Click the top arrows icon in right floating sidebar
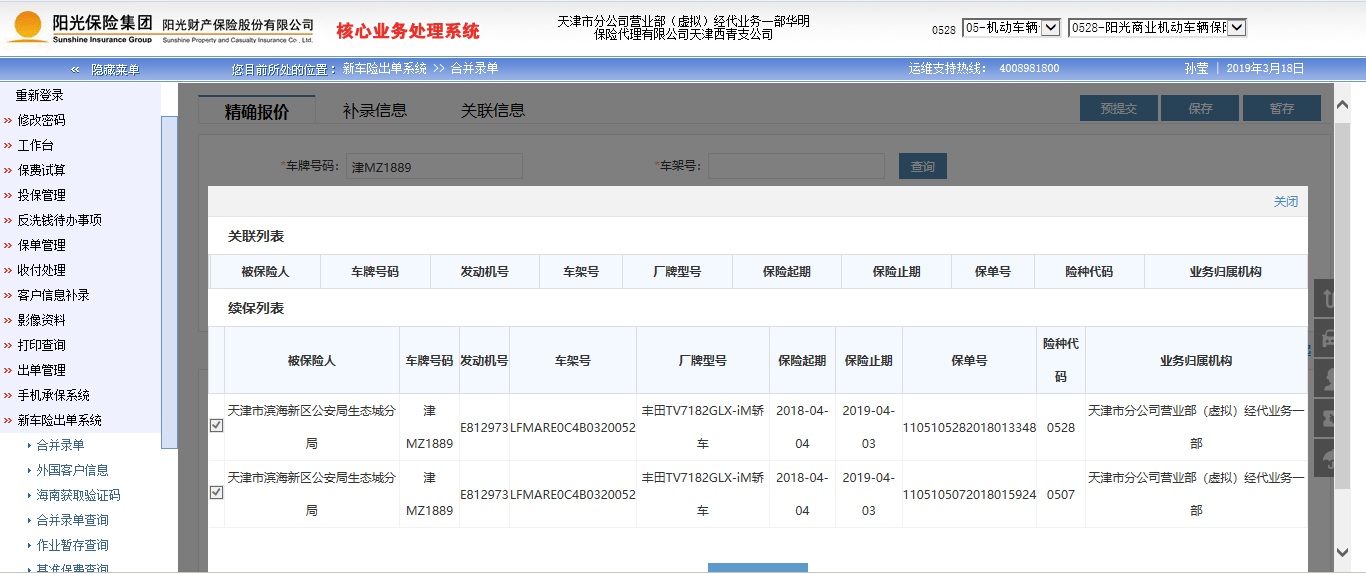The height and width of the screenshot is (574, 1366). pos(1329,299)
